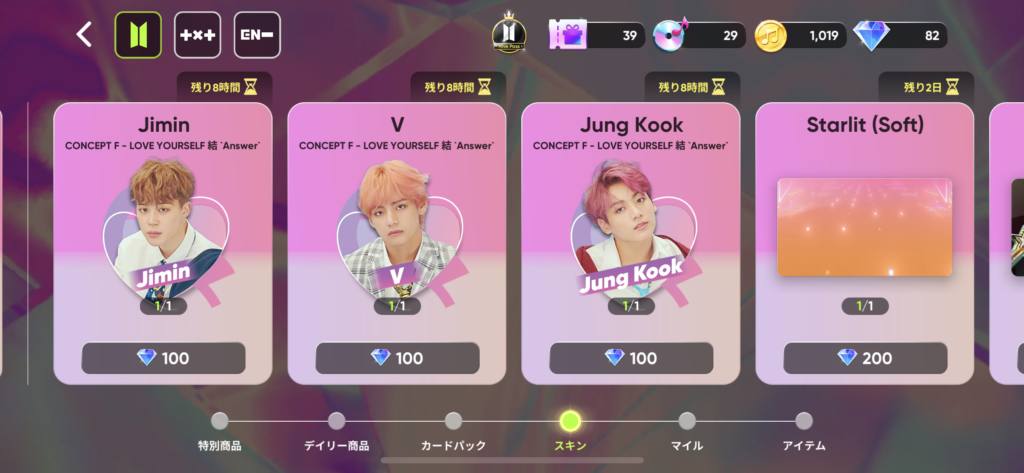Buy Jung Kook skin for 100 diamonds
Viewport: 1024px width, 473px height.
[631, 358]
